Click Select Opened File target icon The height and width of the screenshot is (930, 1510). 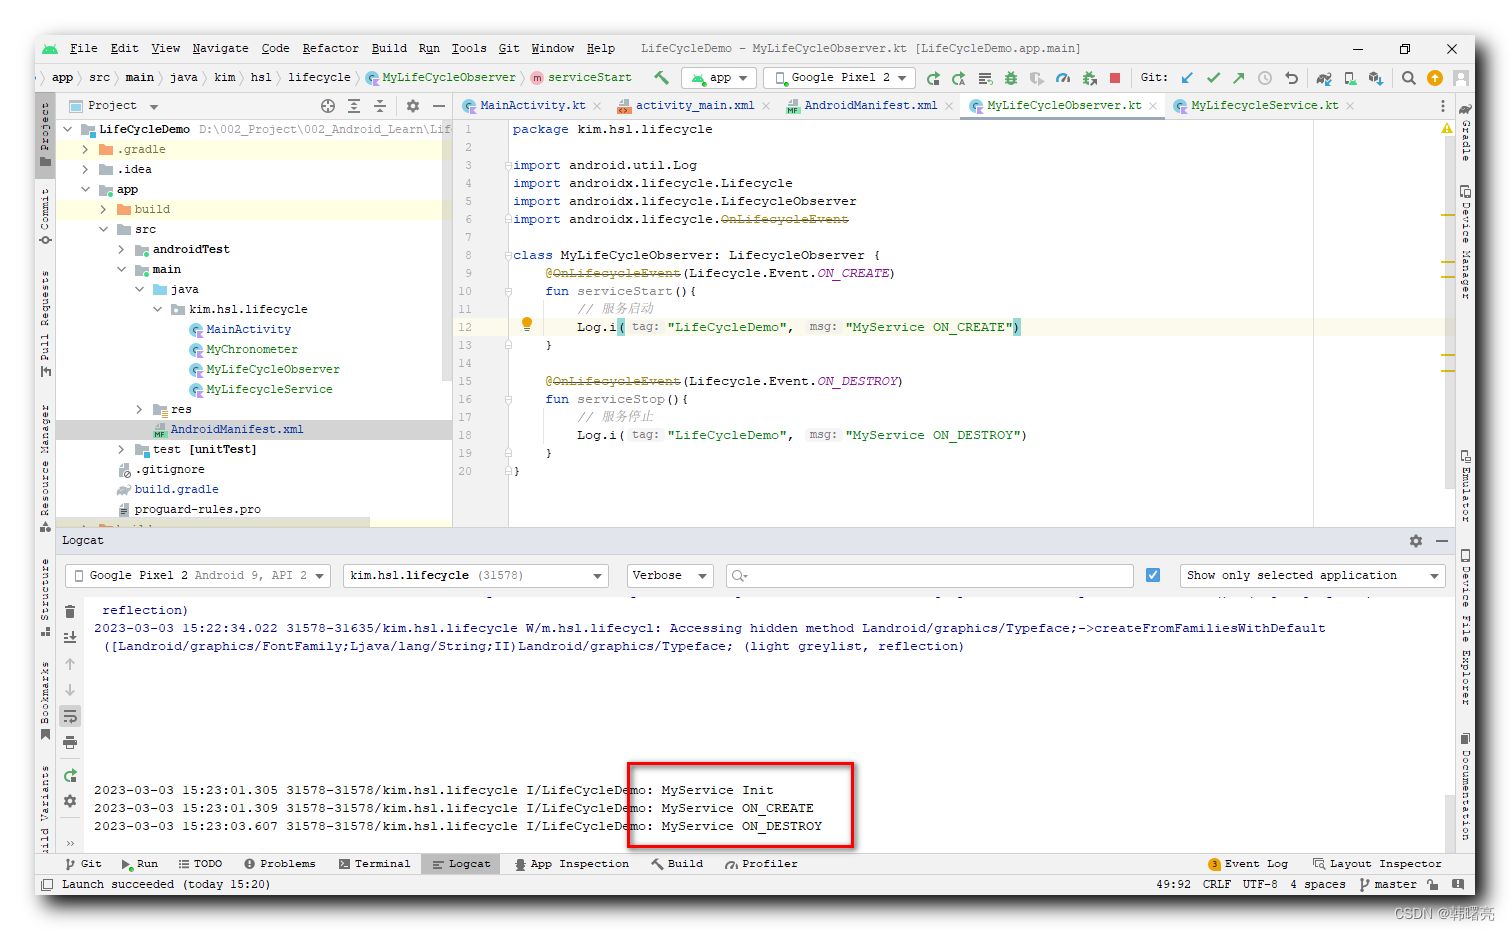(x=328, y=106)
